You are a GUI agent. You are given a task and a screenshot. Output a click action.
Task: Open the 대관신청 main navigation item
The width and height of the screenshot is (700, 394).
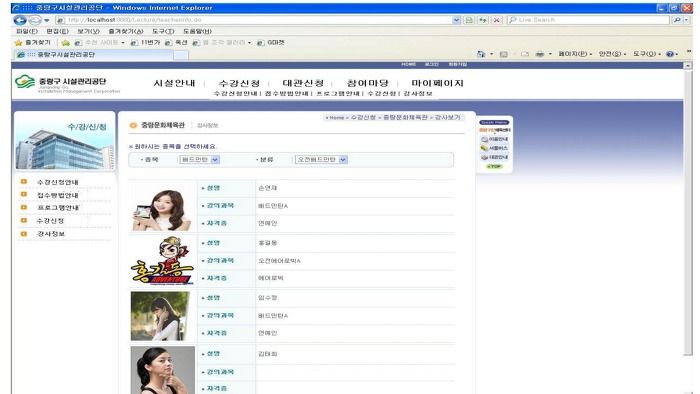pos(303,83)
